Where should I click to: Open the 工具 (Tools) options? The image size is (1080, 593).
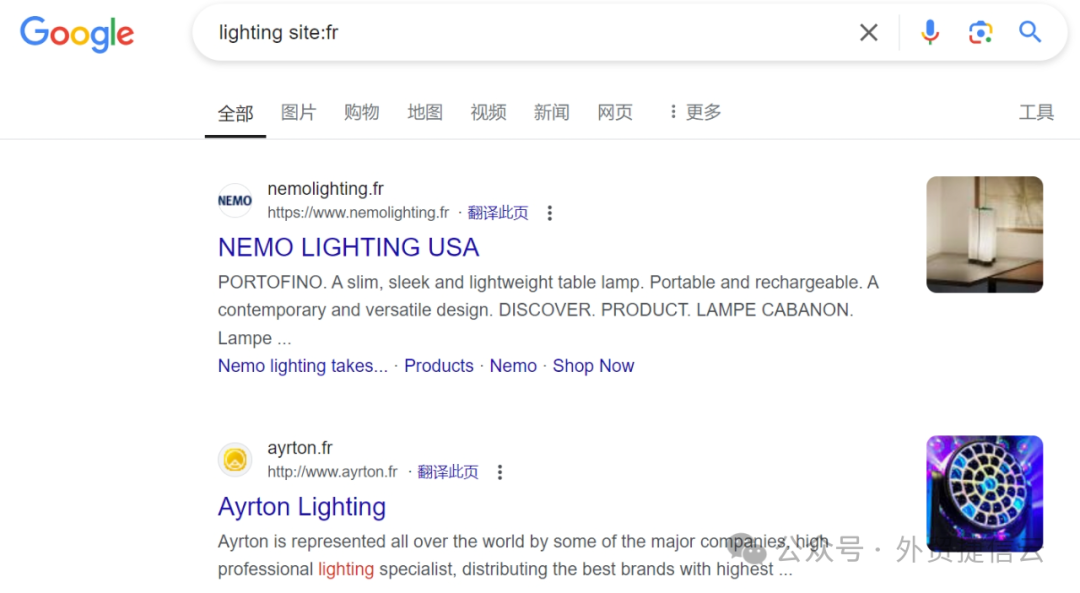[1036, 112]
